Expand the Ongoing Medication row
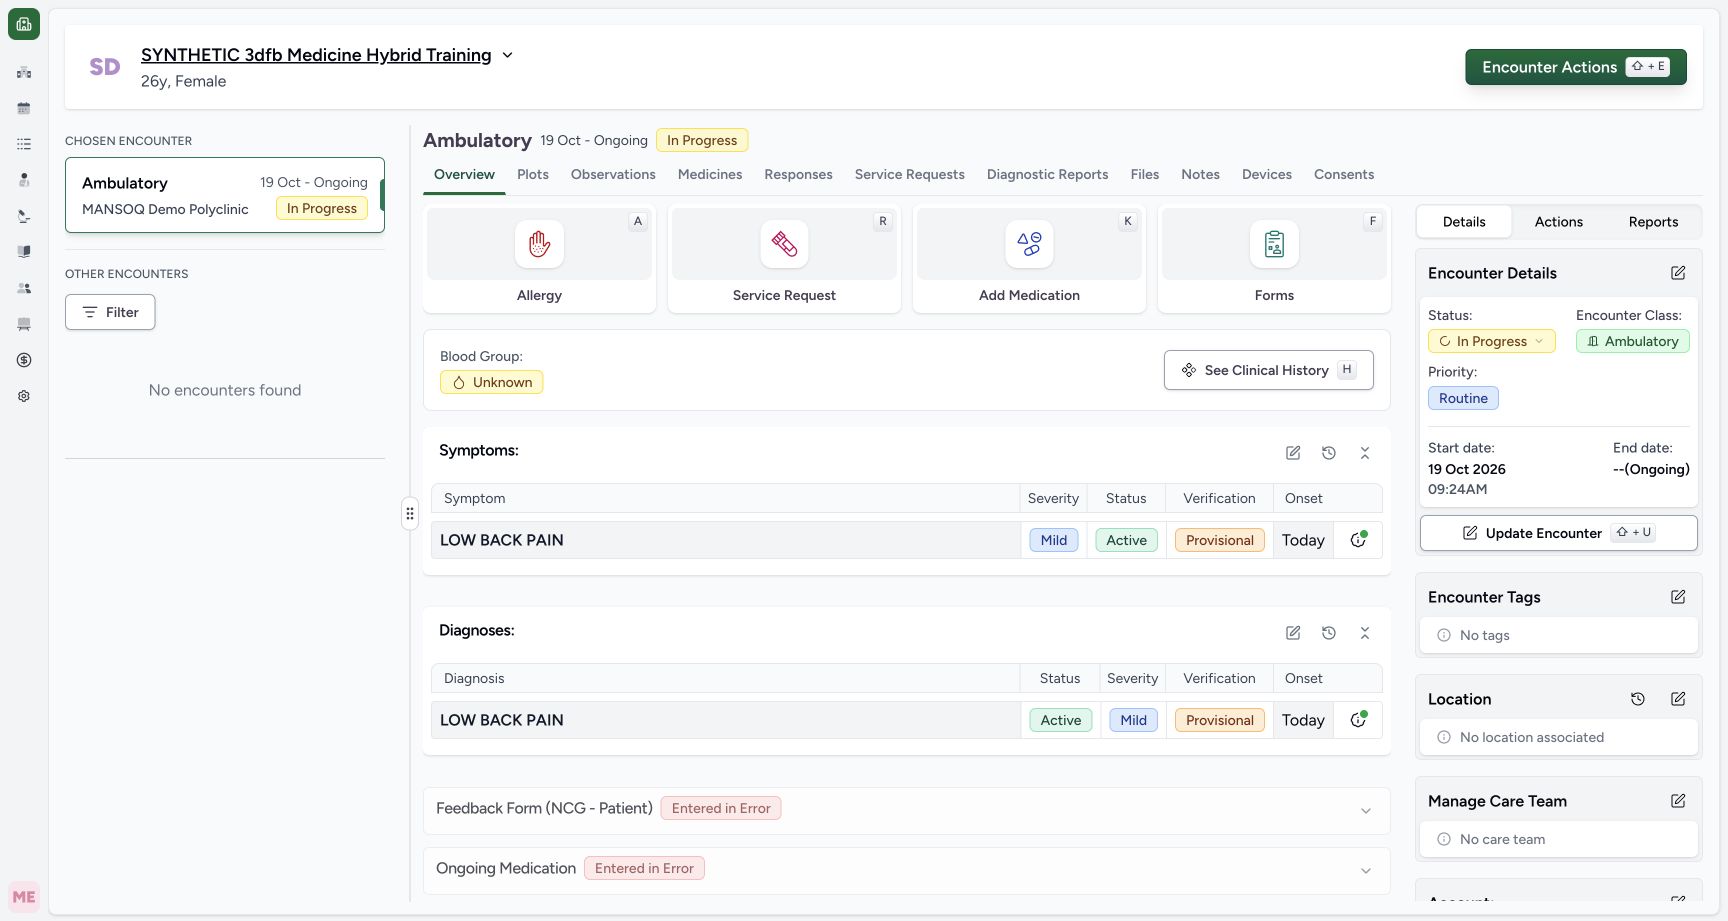This screenshot has width=1728, height=921. point(1366,871)
